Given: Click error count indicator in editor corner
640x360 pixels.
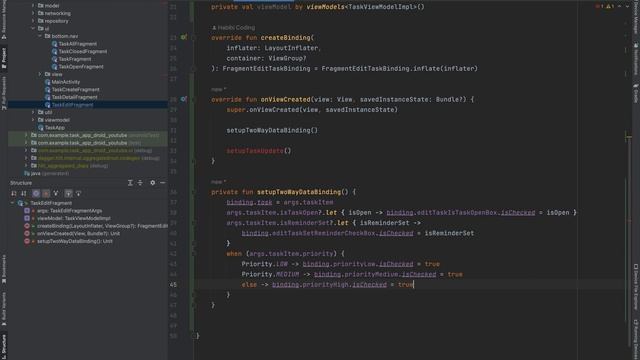Looking at the screenshot, I should [x=598, y=7].
